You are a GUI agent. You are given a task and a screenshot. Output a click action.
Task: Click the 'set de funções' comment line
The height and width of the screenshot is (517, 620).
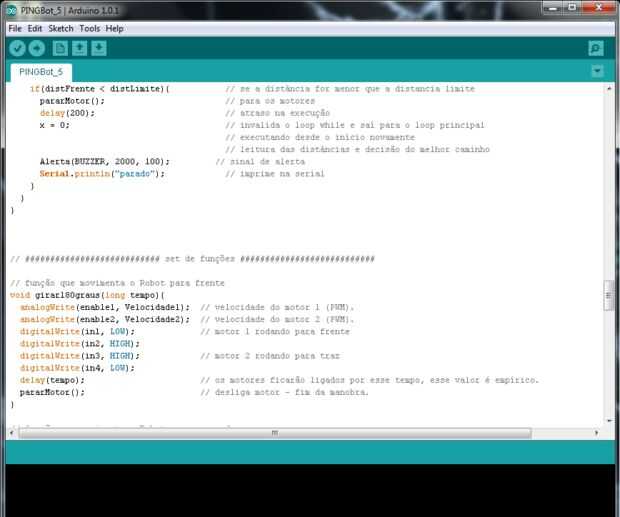[192, 259]
